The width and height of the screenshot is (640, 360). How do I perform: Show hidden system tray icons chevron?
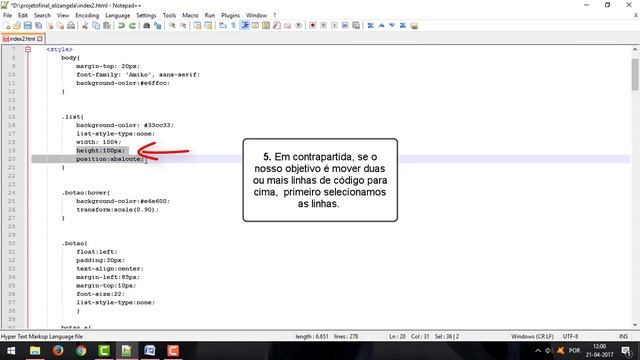pos(538,351)
